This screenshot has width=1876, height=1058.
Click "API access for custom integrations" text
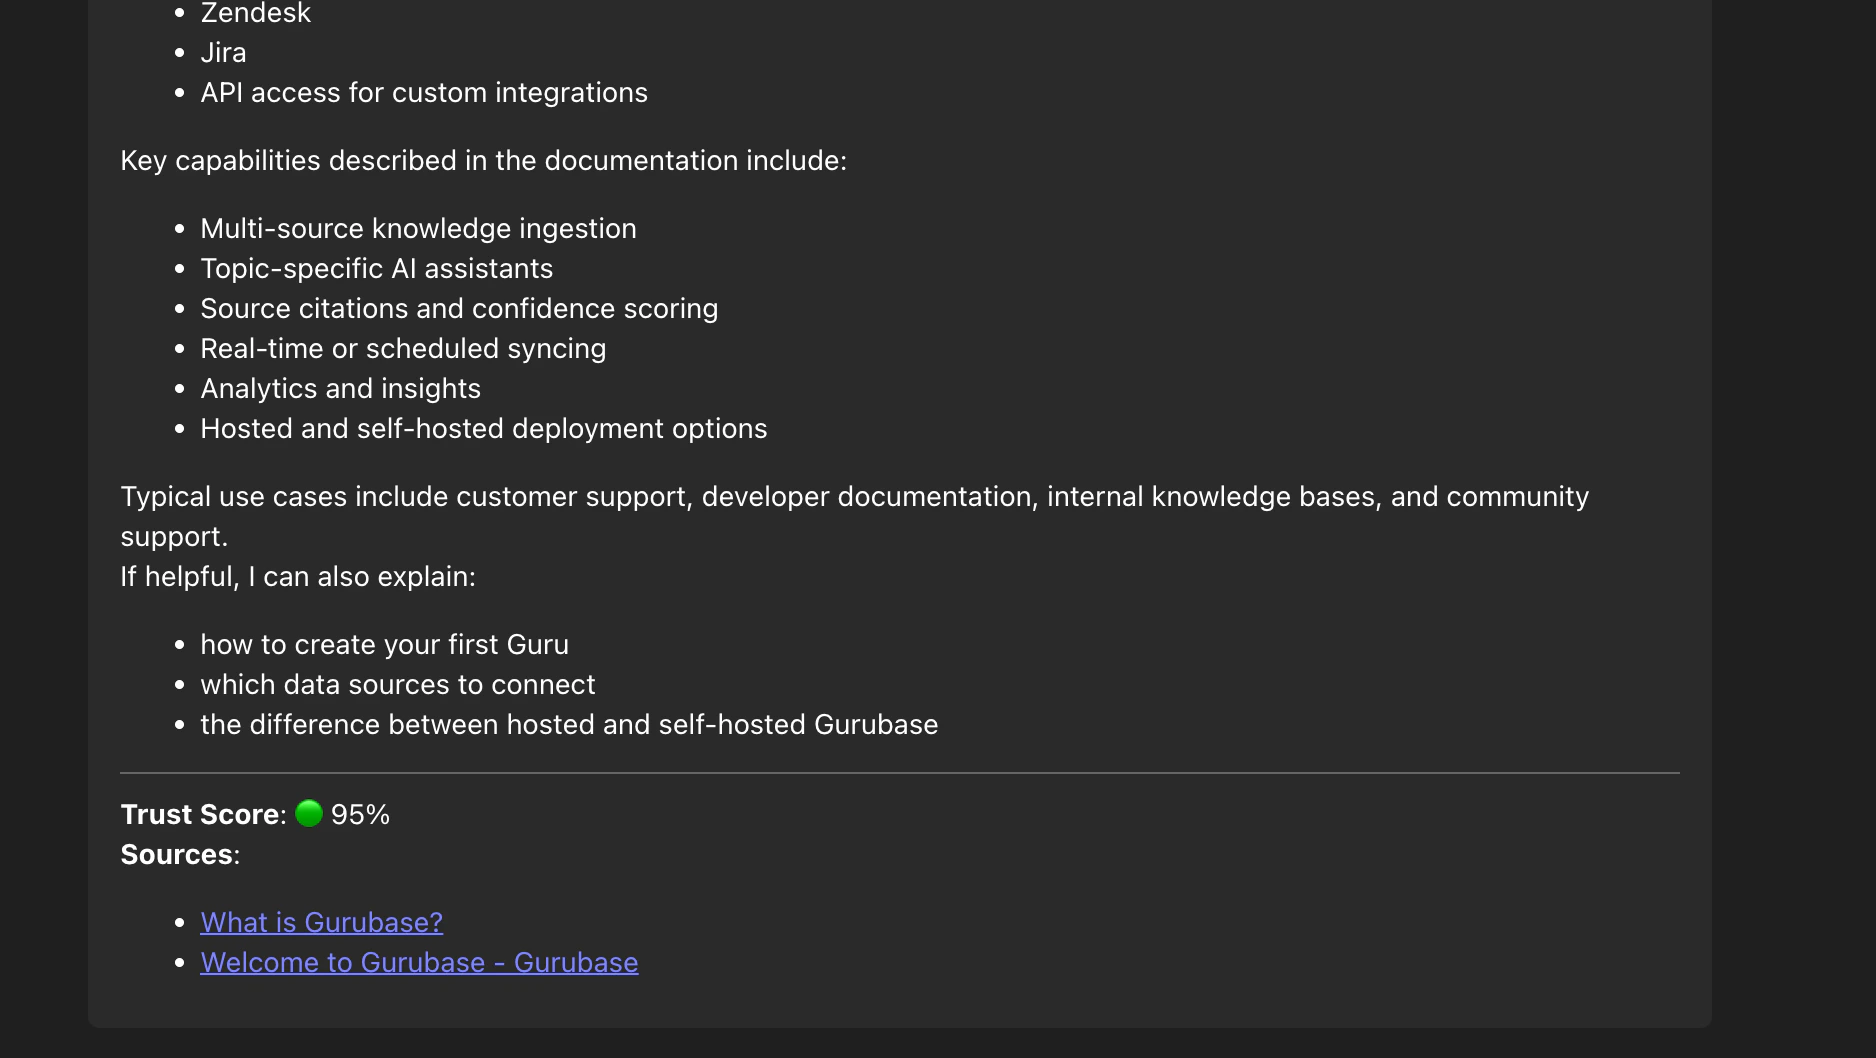pyautogui.click(x=424, y=92)
